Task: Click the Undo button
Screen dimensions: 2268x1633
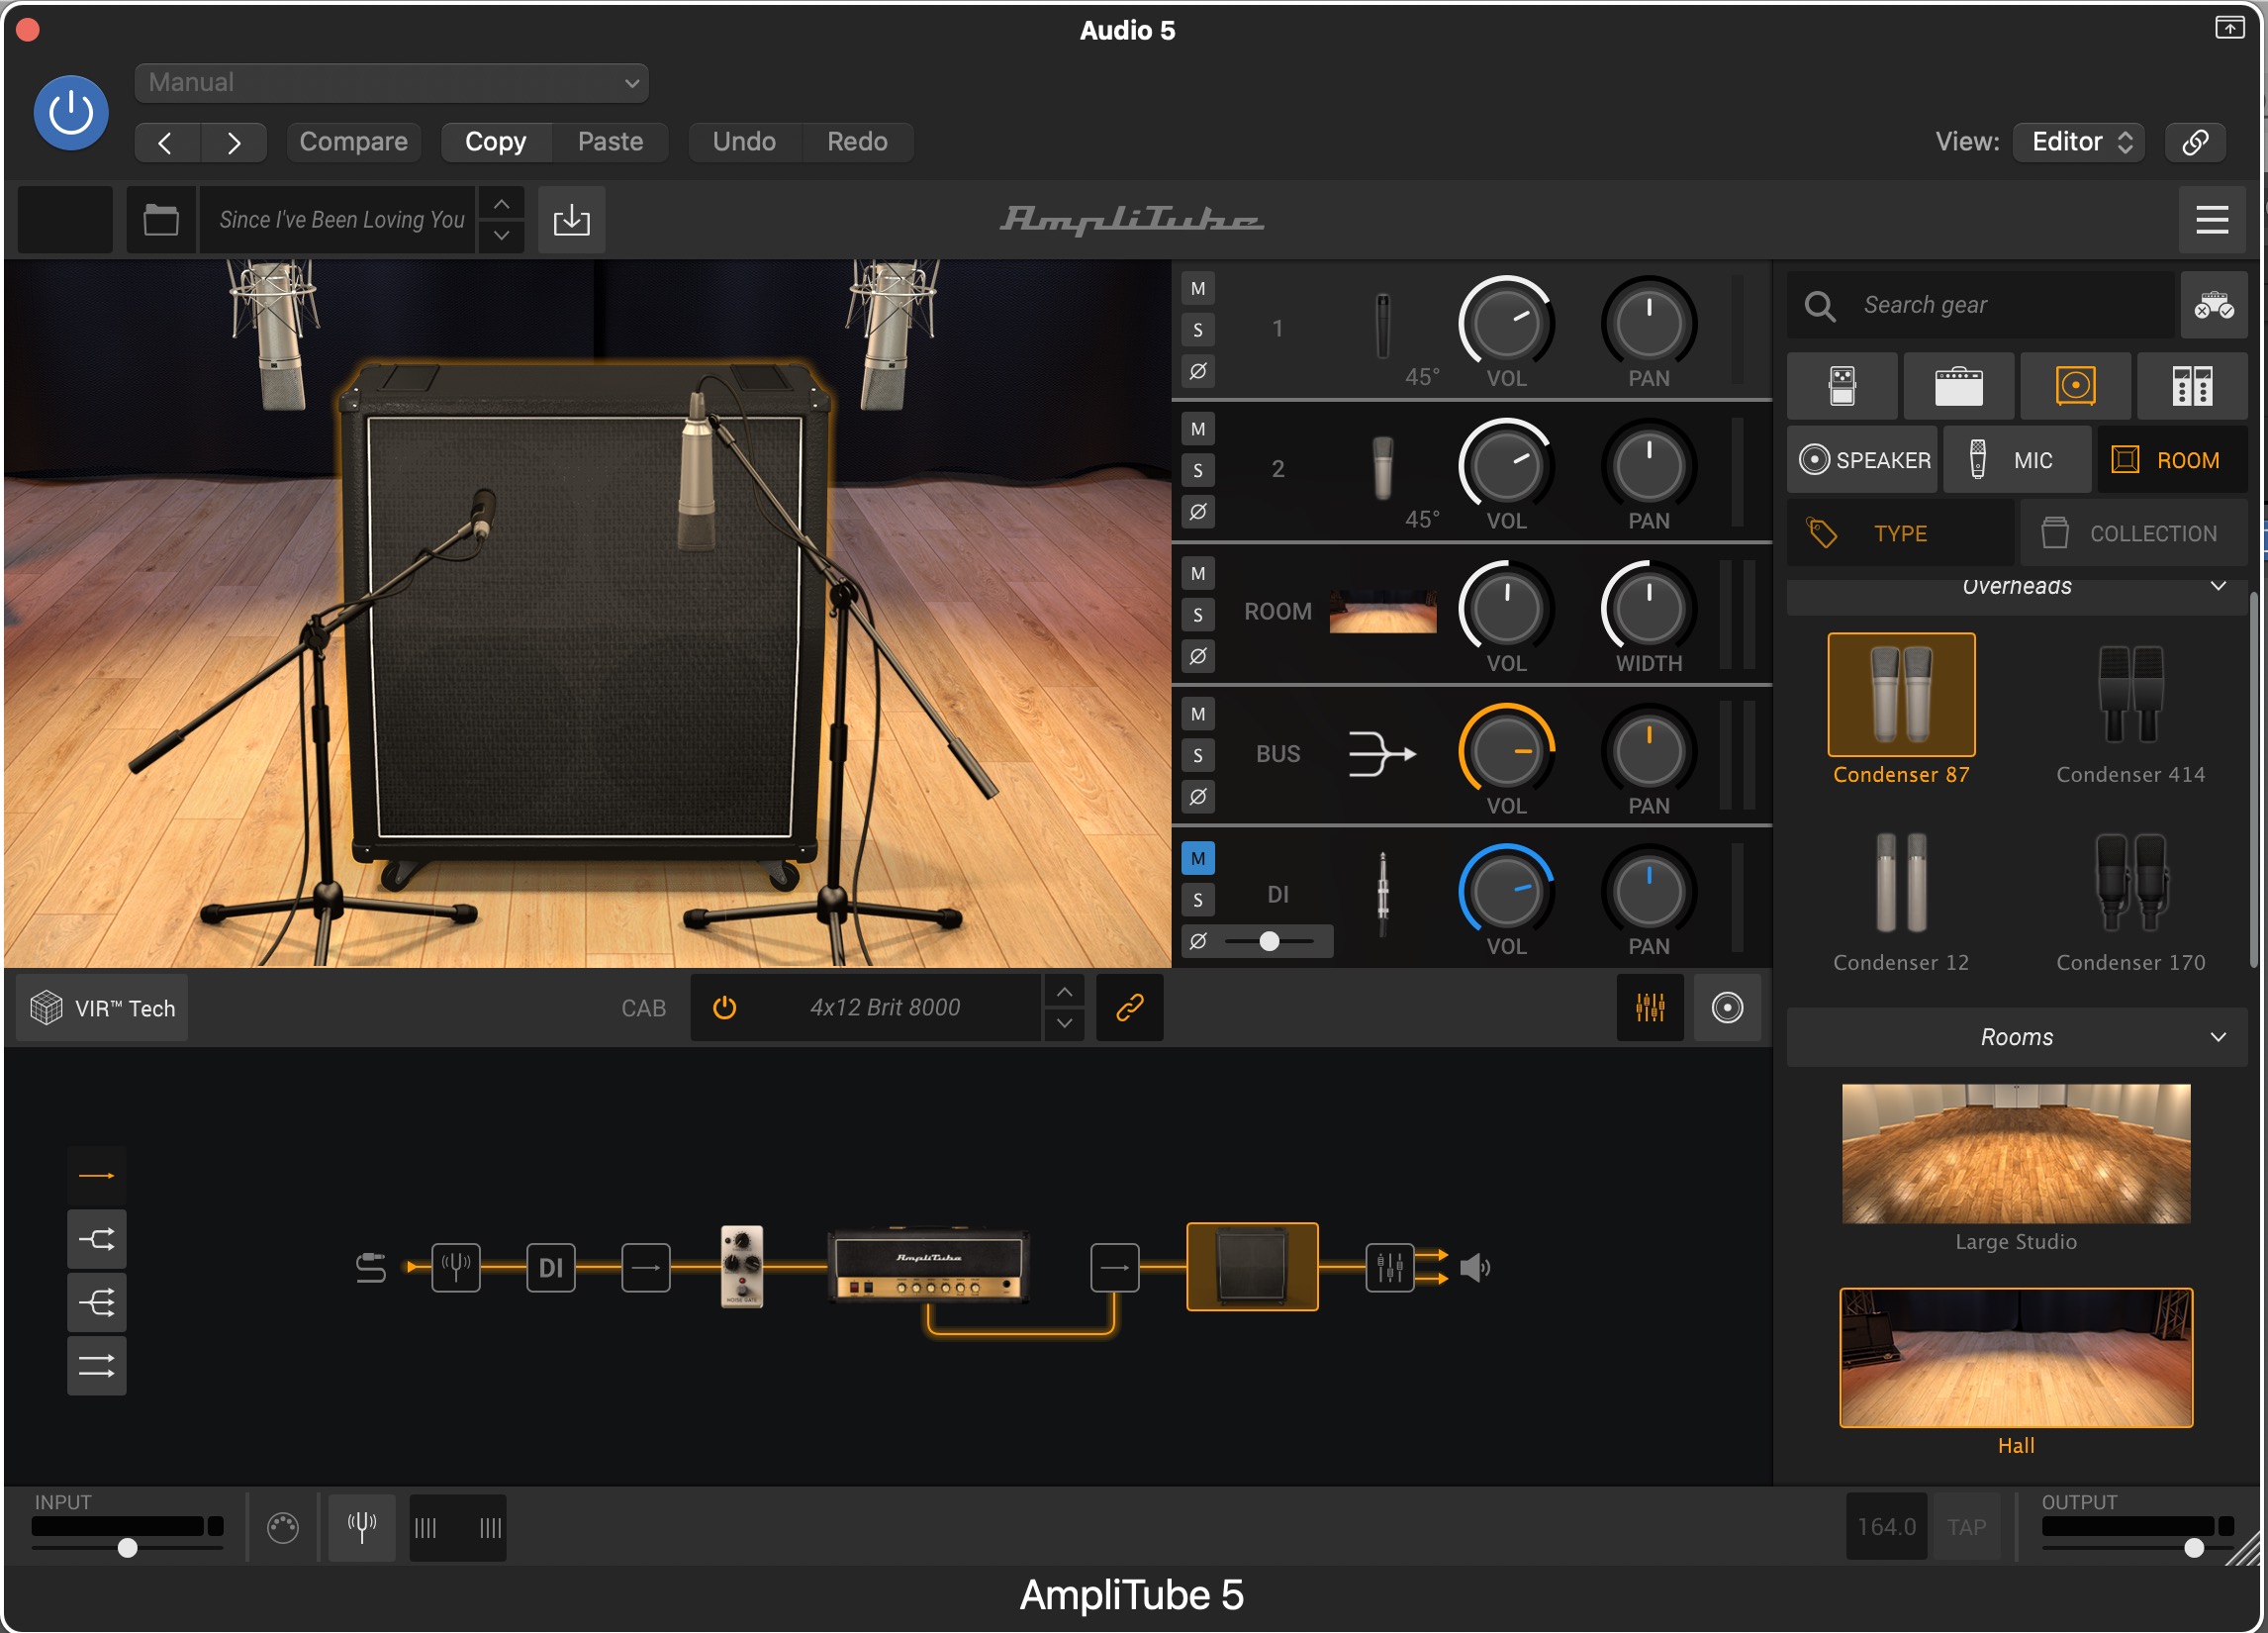Action: [744, 141]
